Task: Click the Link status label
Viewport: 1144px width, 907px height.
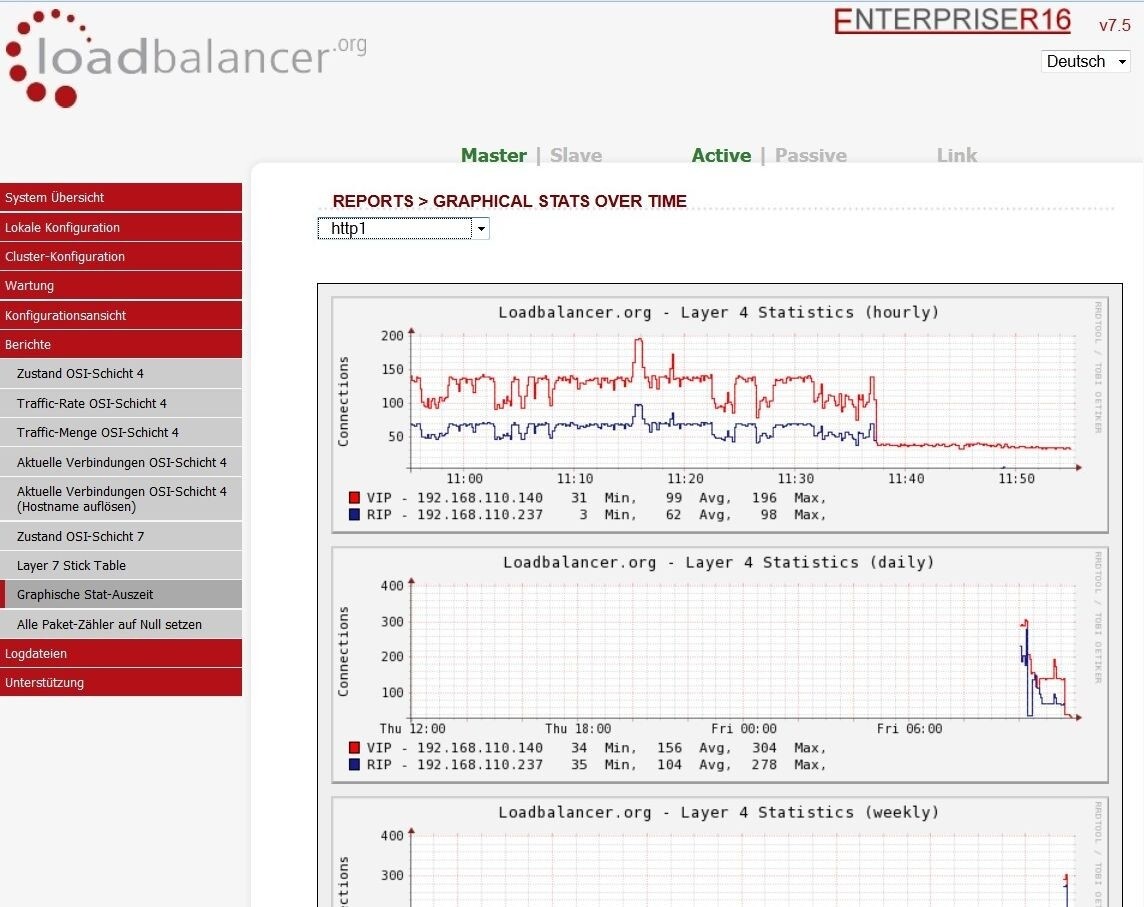Action: point(956,155)
